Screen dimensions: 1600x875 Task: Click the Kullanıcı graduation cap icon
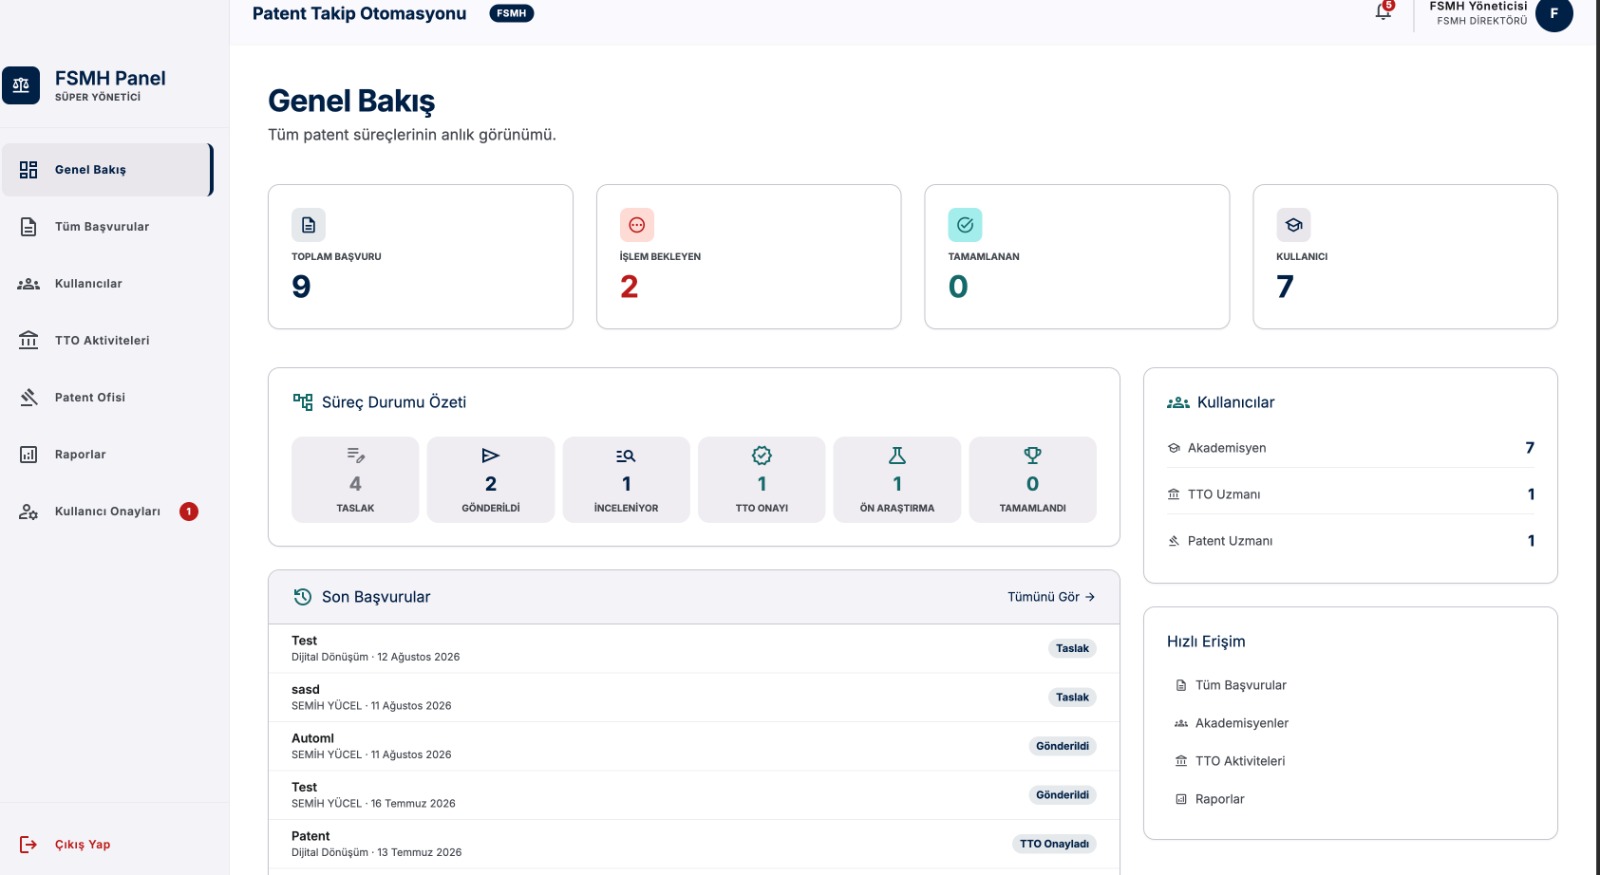point(1293,225)
